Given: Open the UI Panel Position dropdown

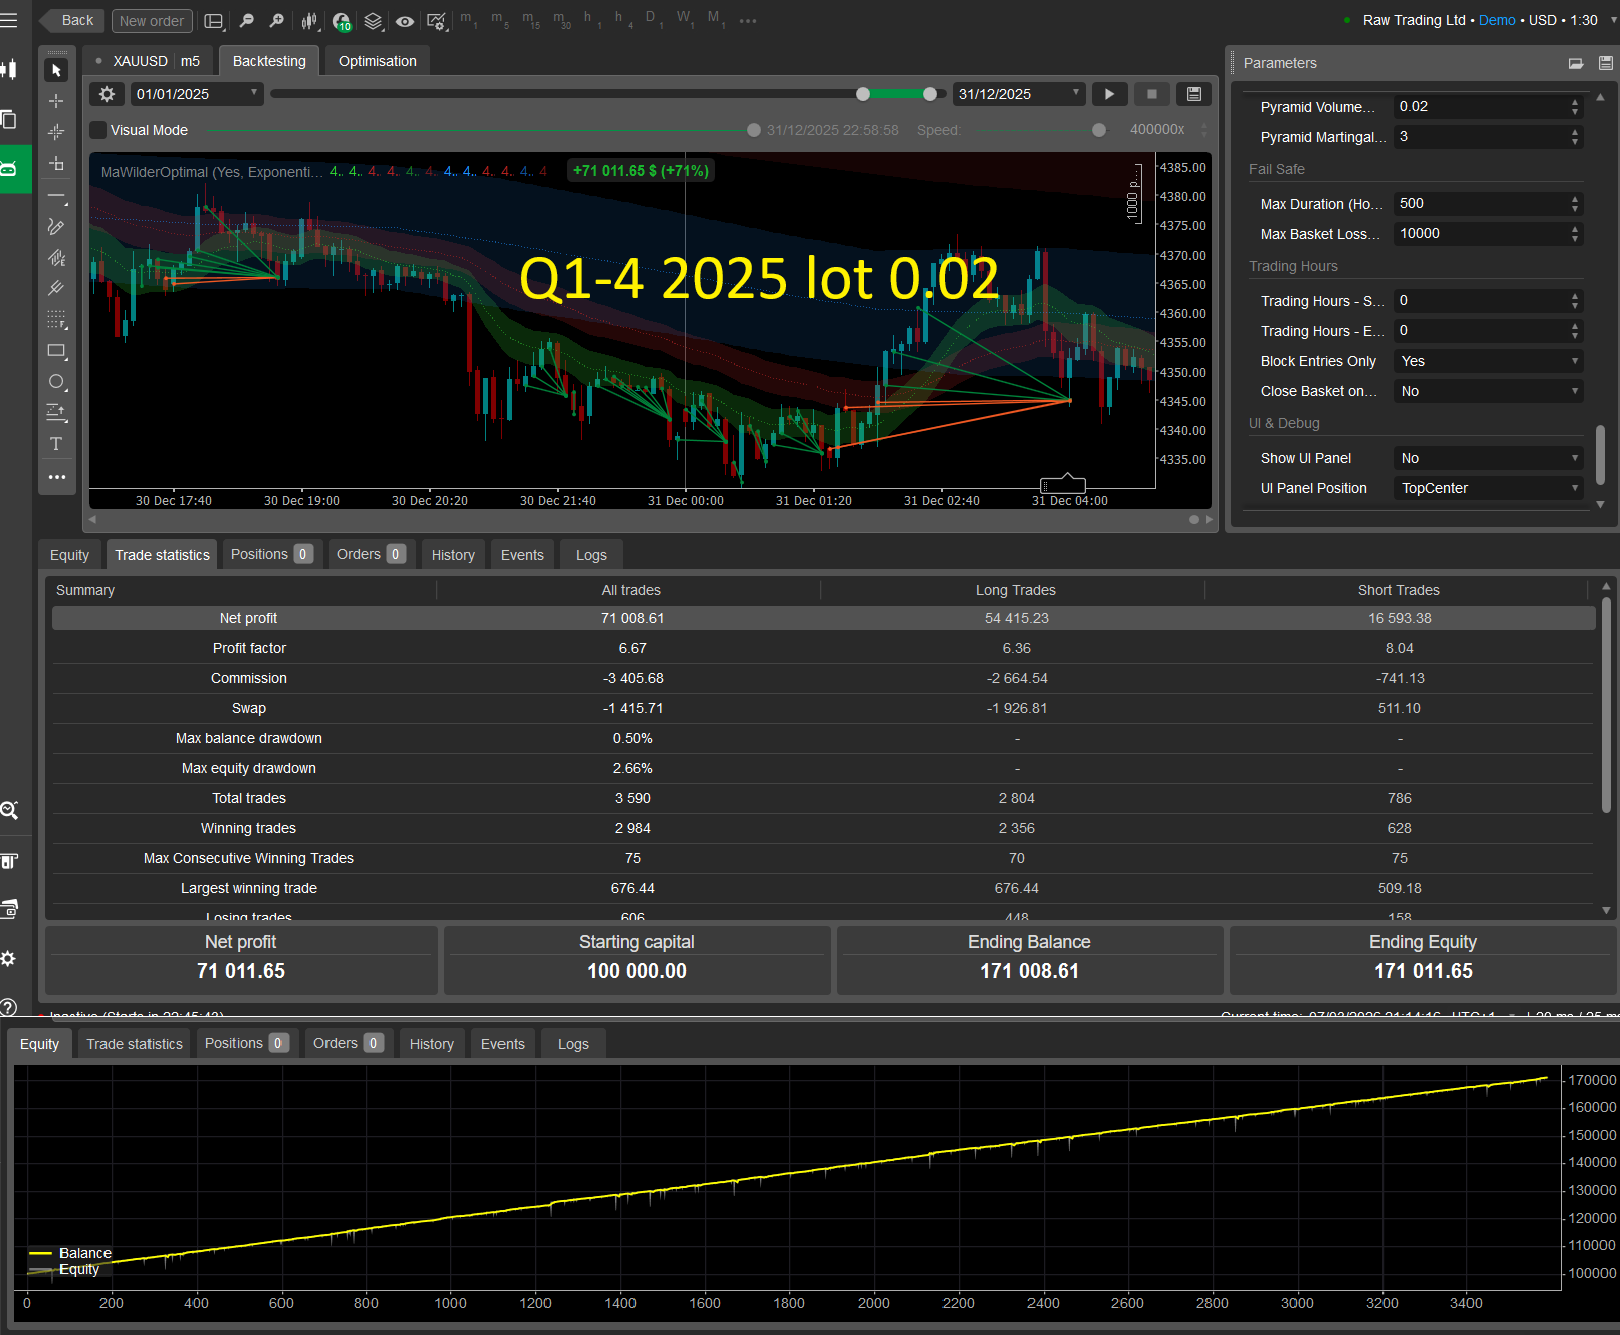Looking at the screenshot, I should (x=1488, y=488).
